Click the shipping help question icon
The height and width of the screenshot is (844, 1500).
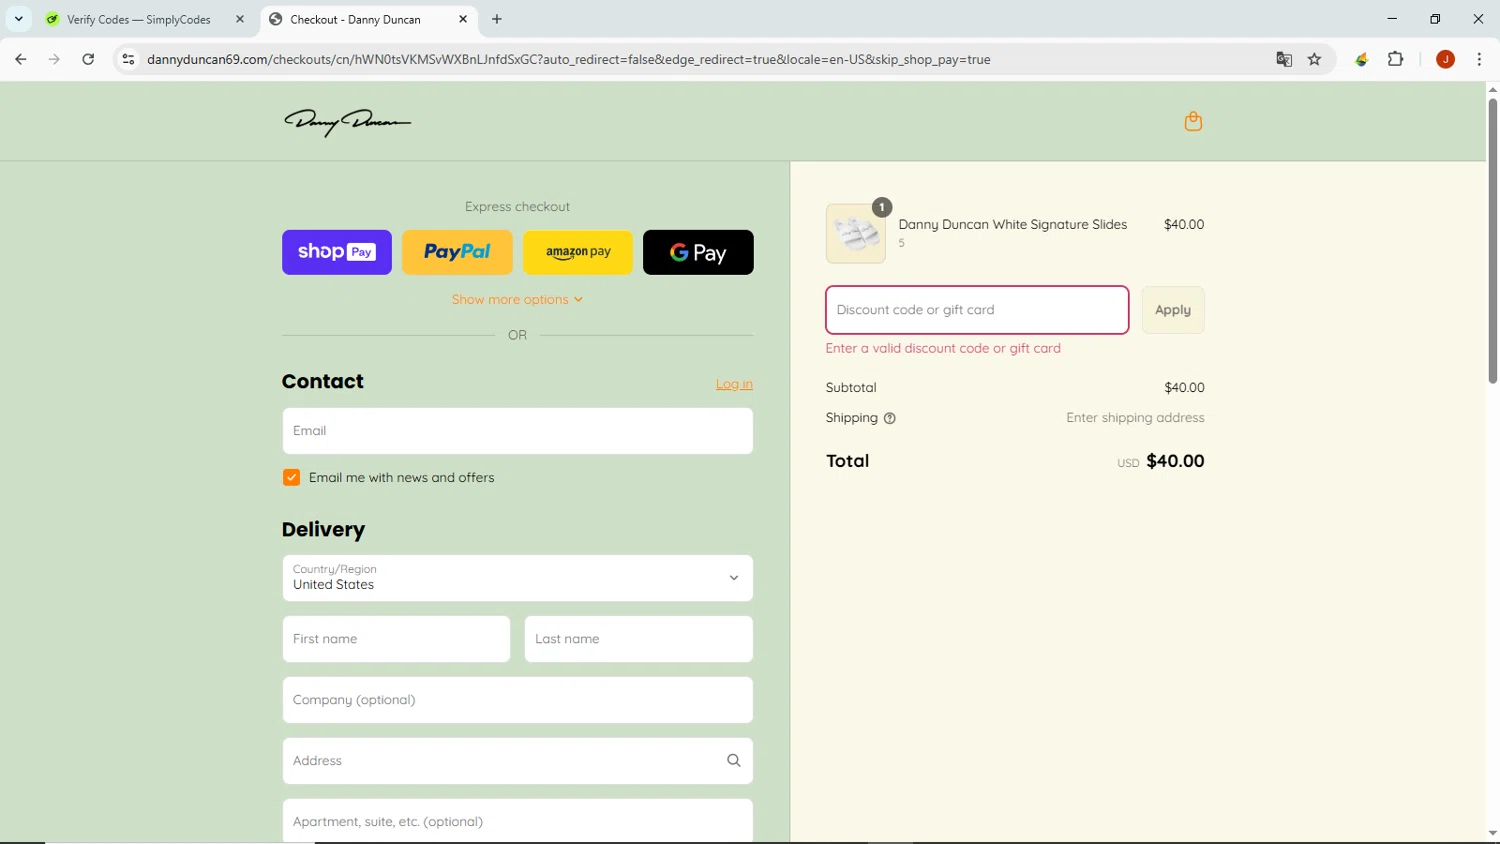(x=890, y=418)
